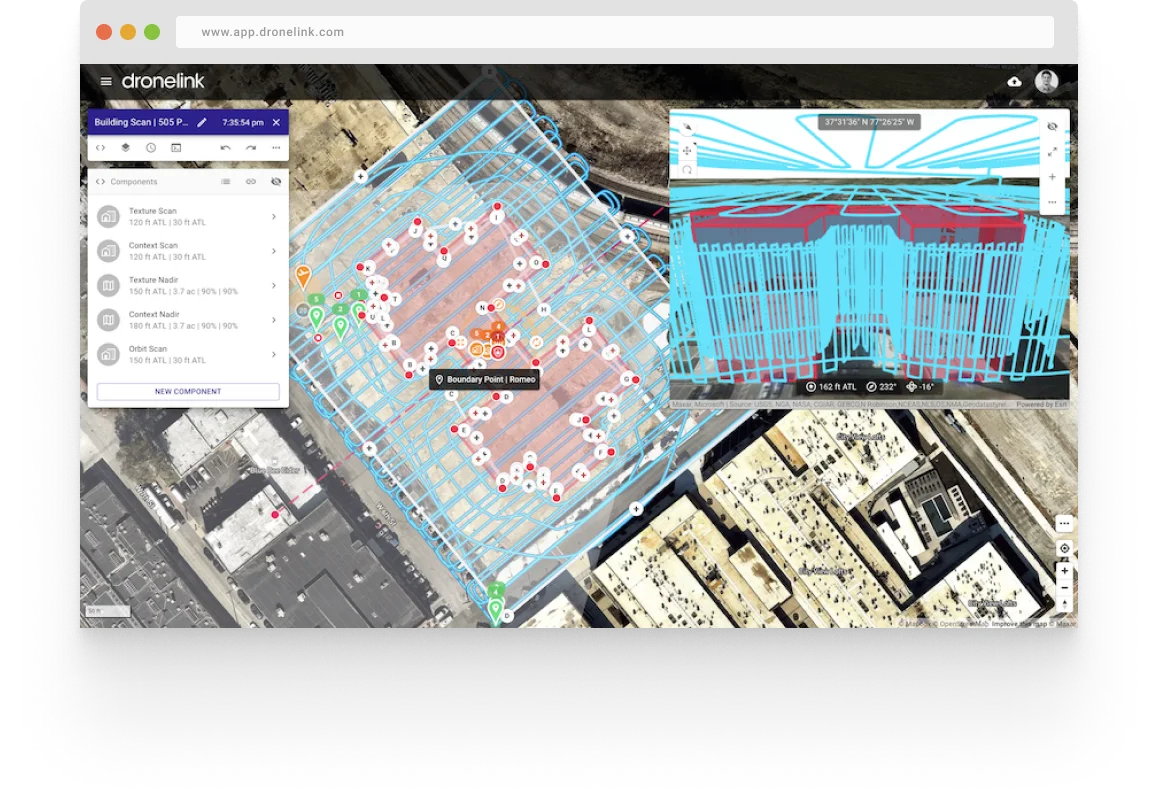Zoom out on the main map
This screenshot has width=1158, height=808.
(1064, 588)
